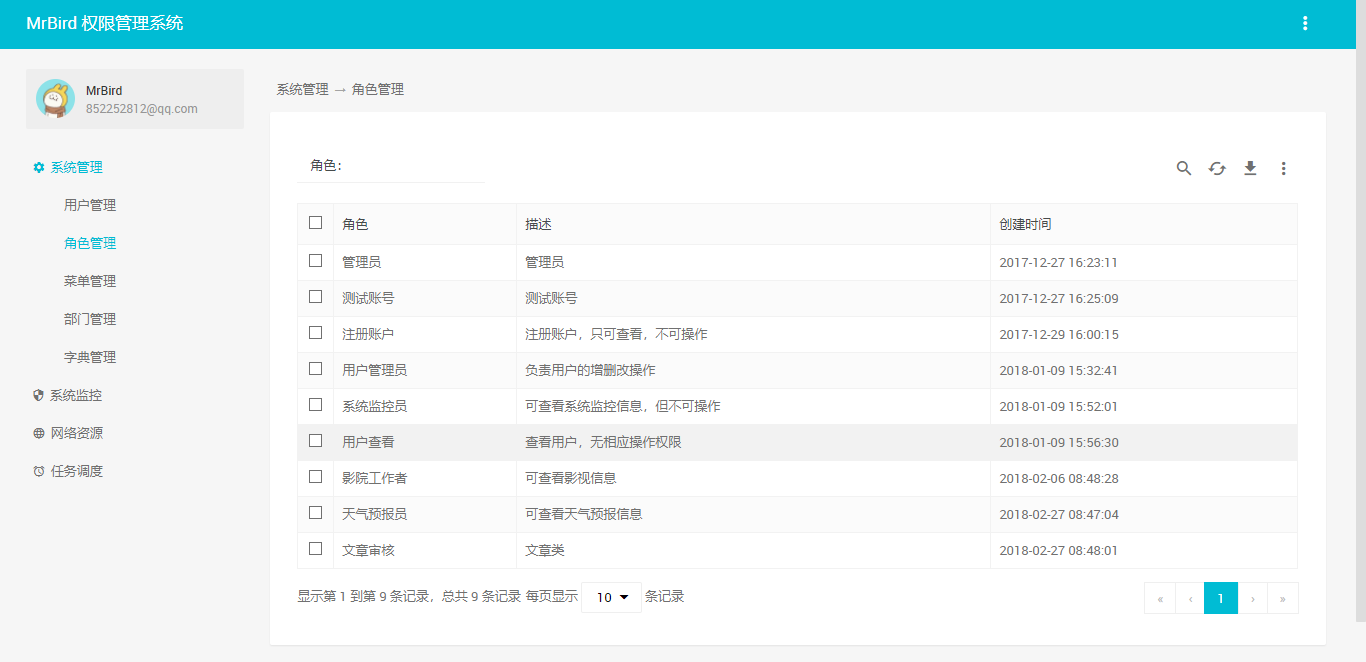Expand the 任务调度 menu section
The width and height of the screenshot is (1366, 662).
tap(76, 471)
